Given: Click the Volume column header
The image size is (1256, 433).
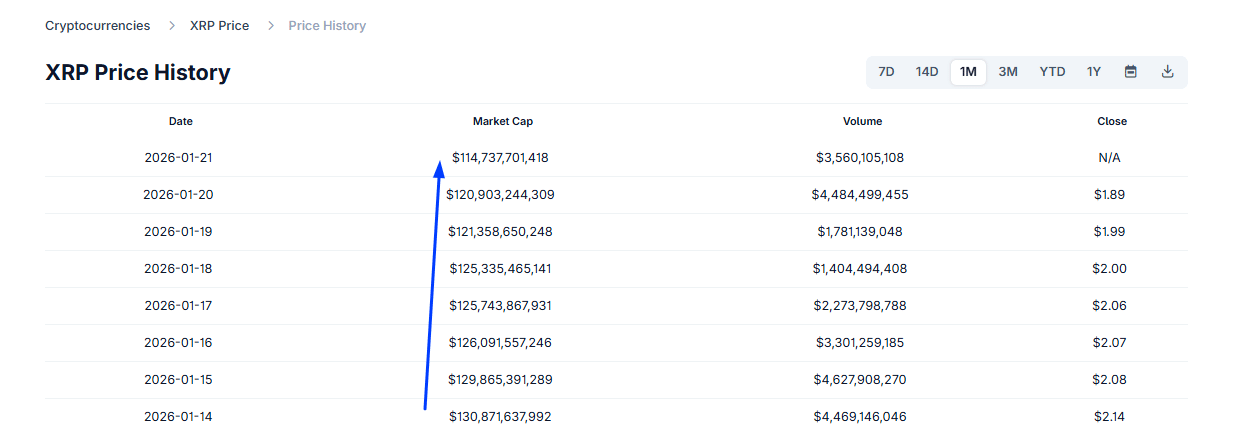Looking at the screenshot, I should pos(863,121).
